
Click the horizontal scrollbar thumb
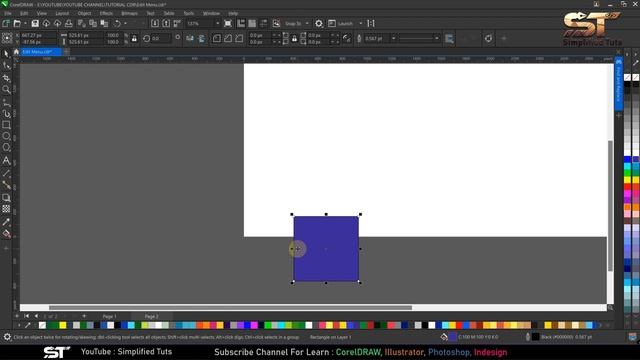pyautogui.click(x=230, y=307)
